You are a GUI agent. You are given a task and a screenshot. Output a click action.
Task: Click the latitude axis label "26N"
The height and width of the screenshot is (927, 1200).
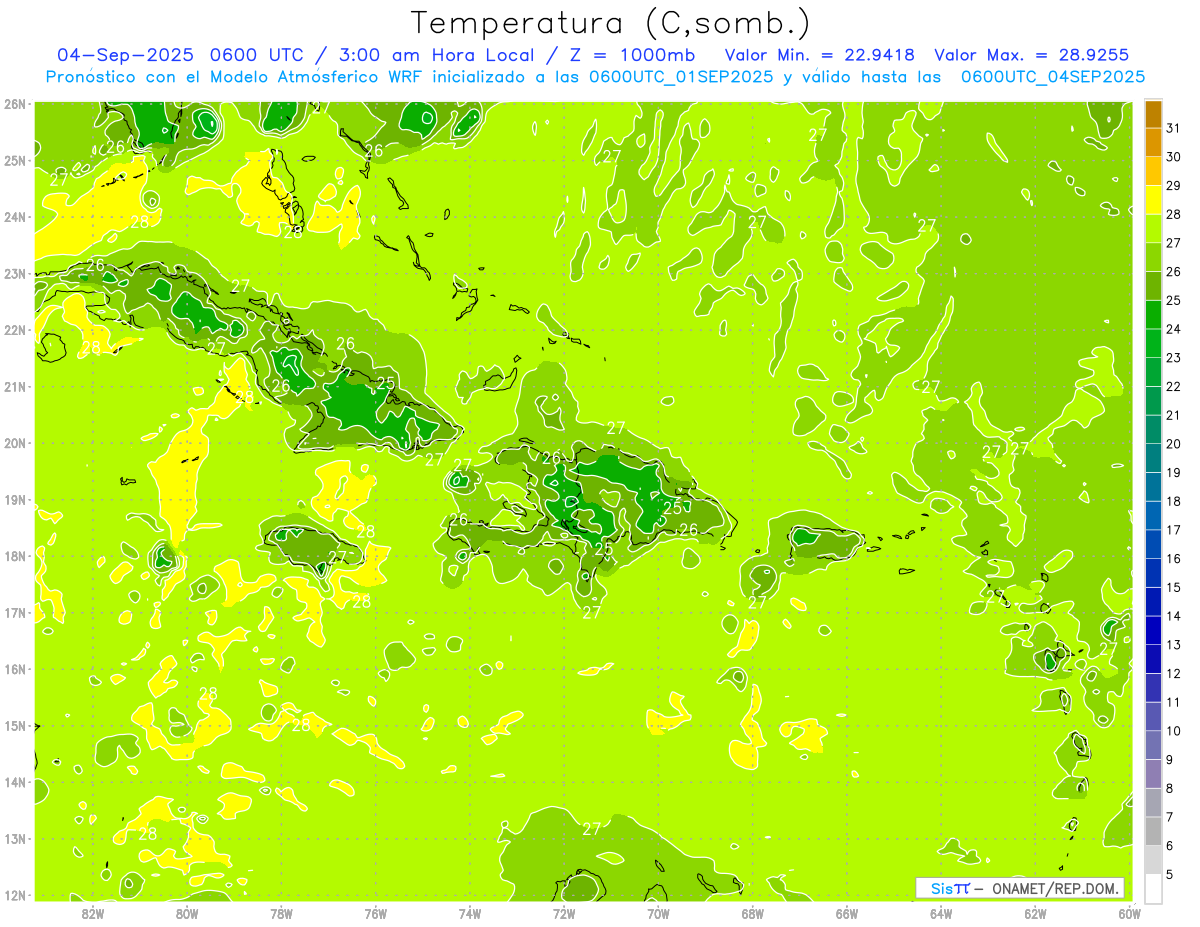coord(15,104)
